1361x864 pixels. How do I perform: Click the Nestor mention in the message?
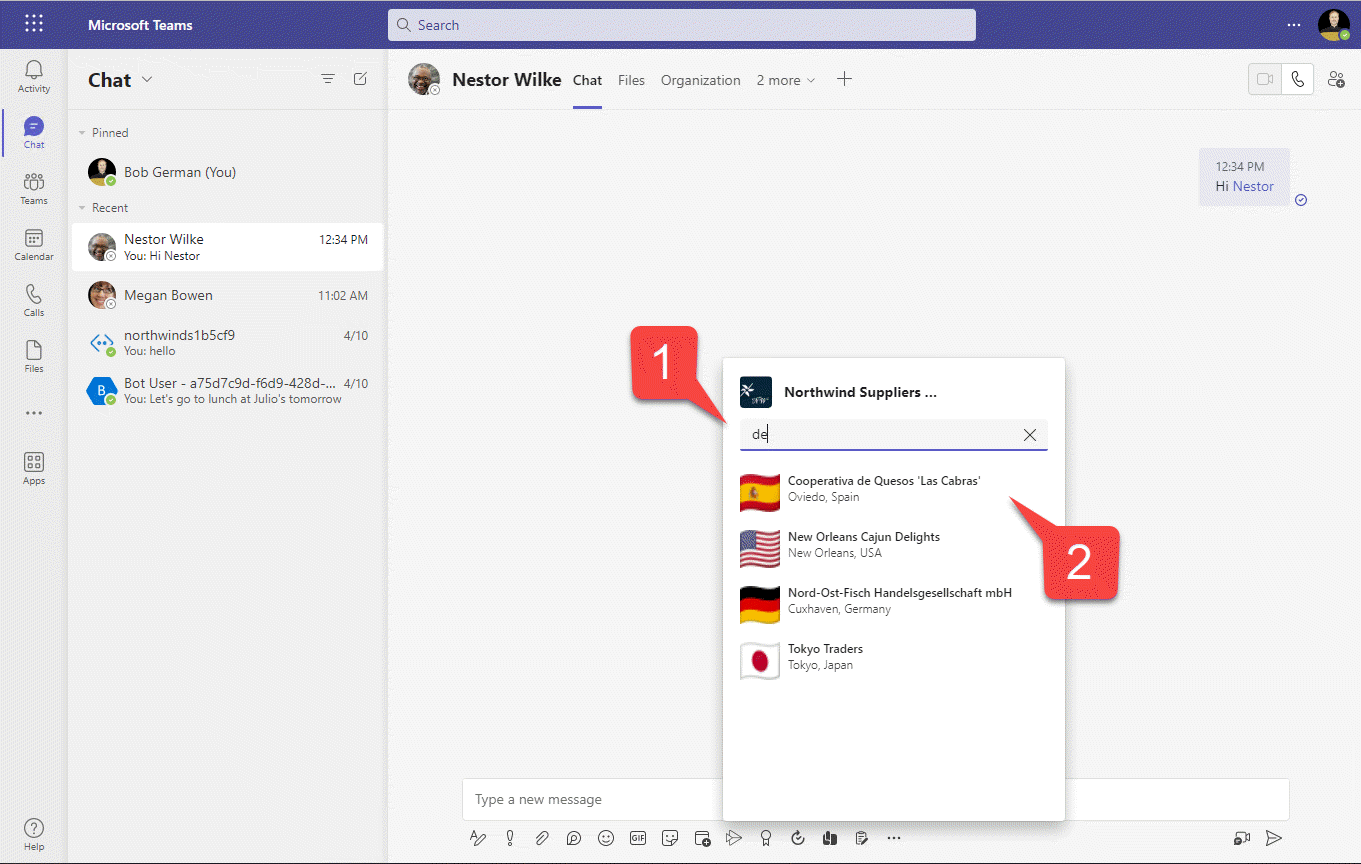click(1253, 186)
